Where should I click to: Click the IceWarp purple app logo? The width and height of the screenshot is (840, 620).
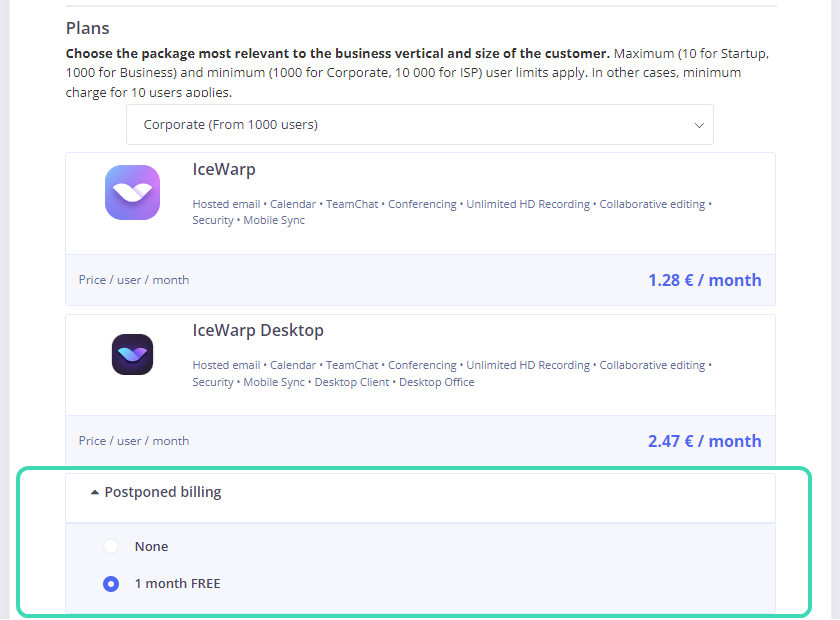[132, 192]
